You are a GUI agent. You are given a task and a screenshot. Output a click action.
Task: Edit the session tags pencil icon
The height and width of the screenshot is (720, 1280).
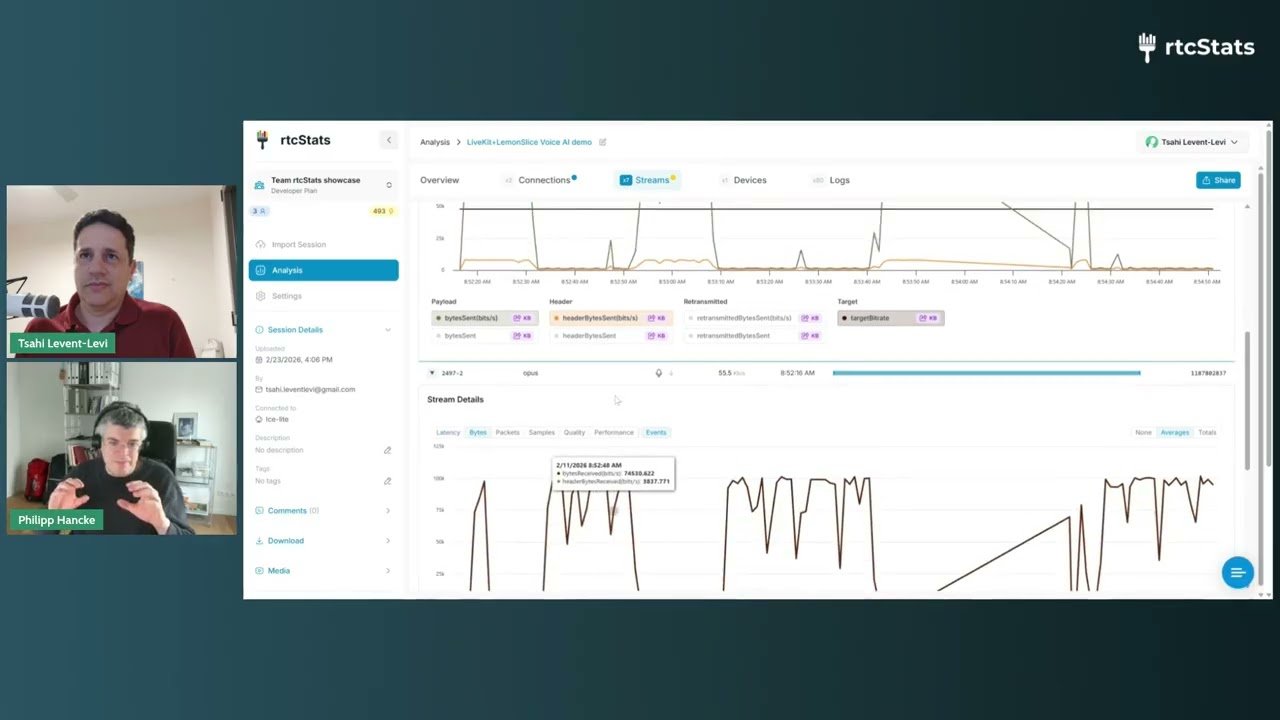387,481
